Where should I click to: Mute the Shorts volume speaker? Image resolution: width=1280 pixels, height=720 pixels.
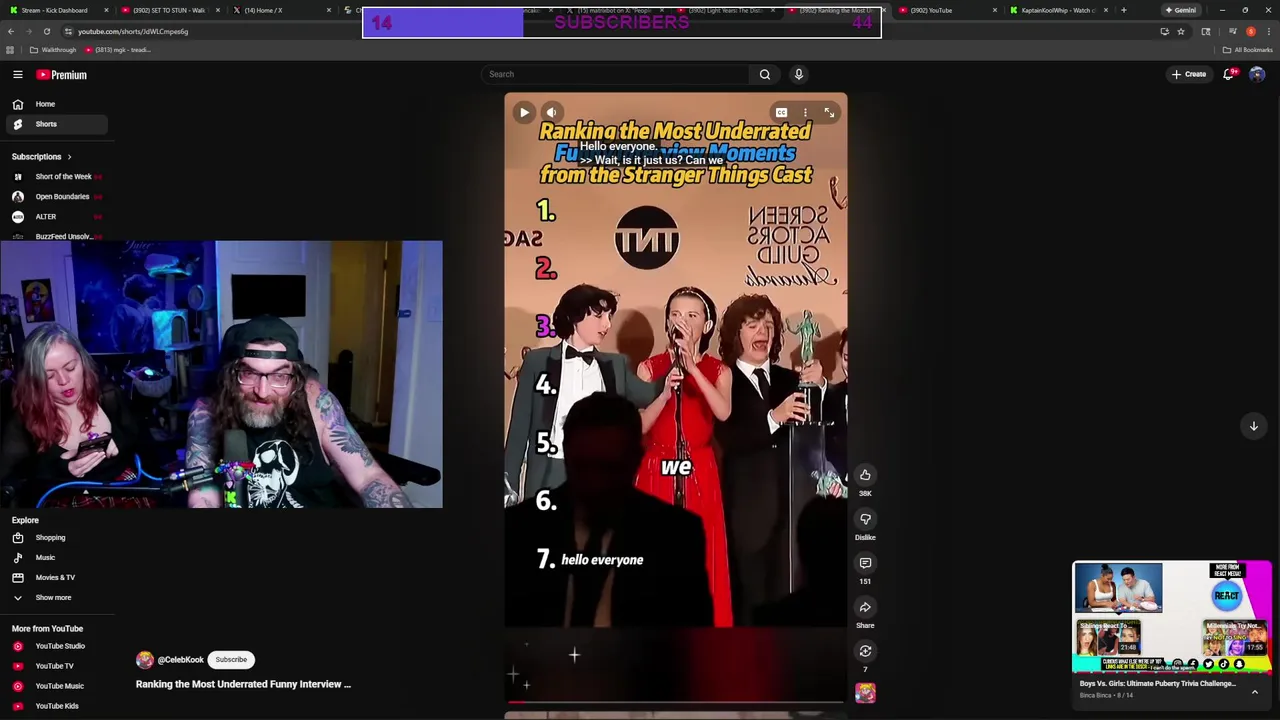coord(551,112)
